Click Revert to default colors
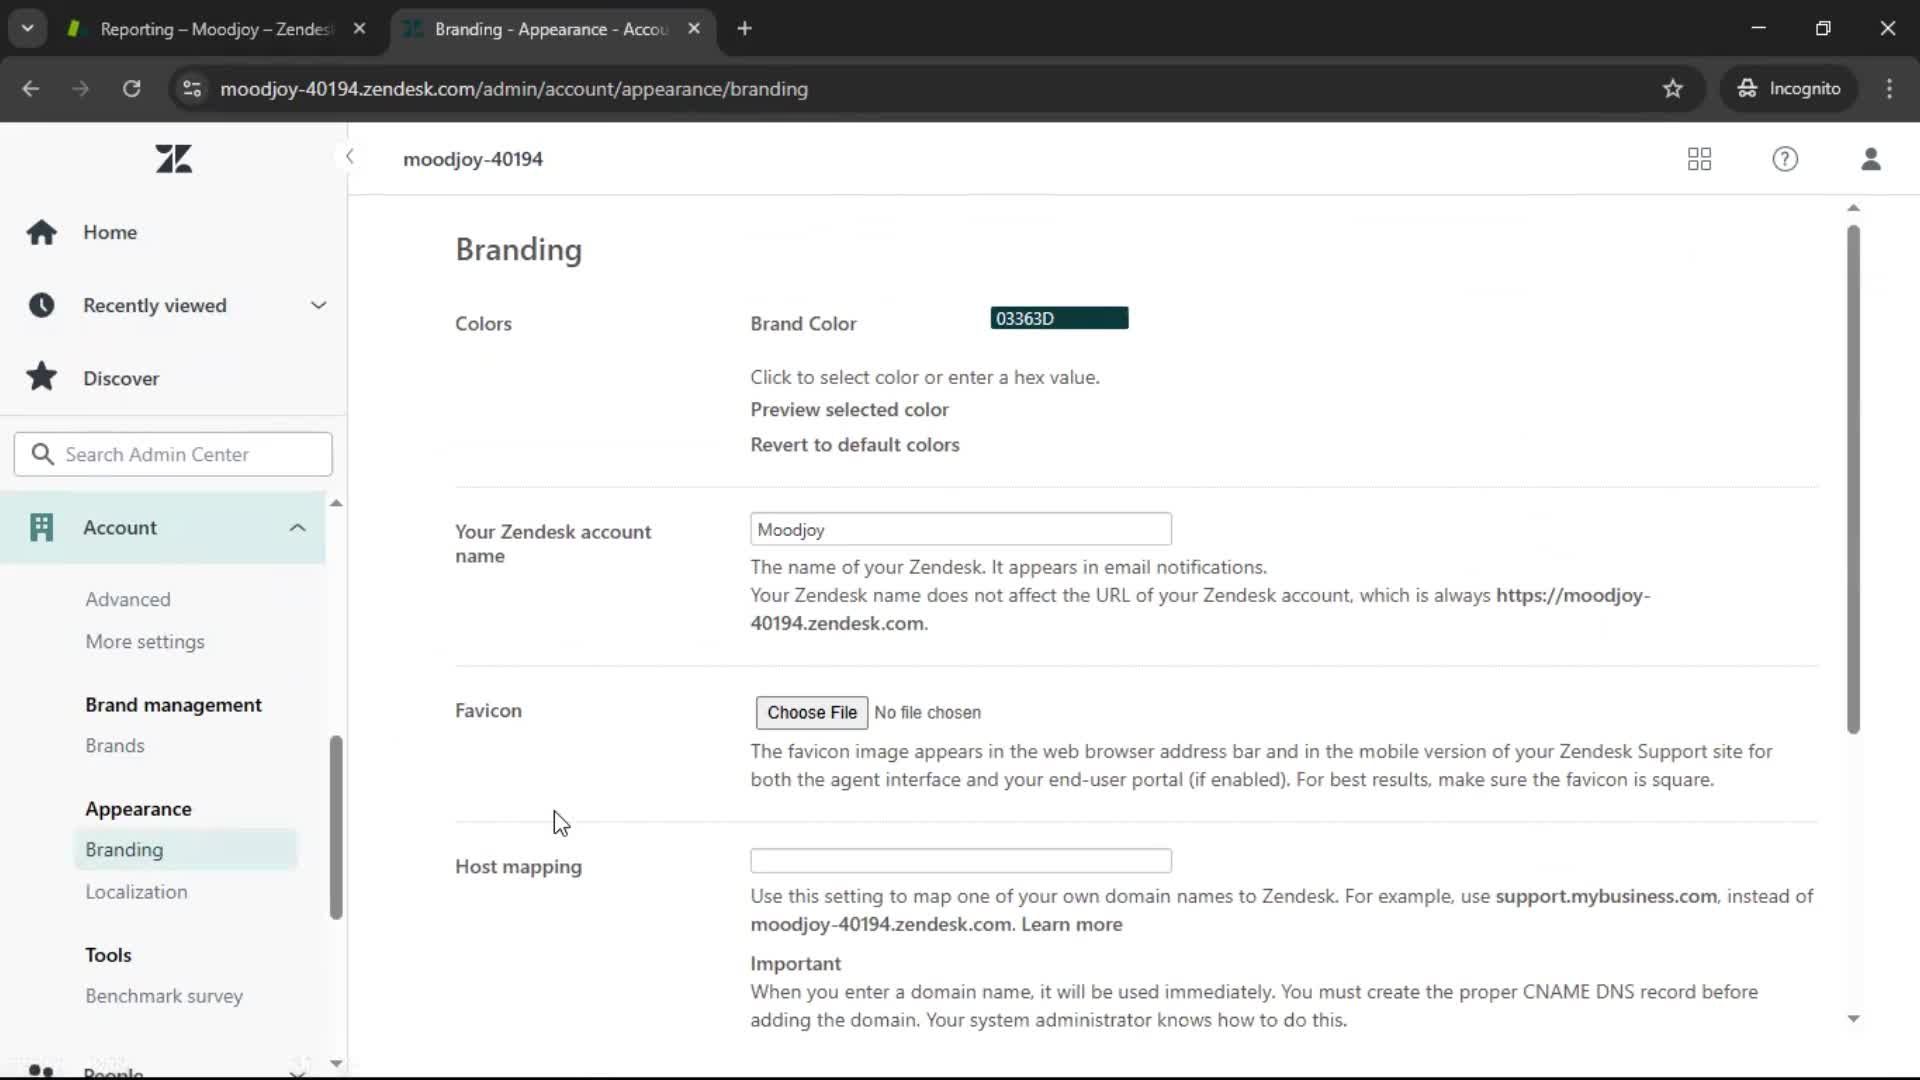The height and width of the screenshot is (1080, 1920). tap(855, 444)
